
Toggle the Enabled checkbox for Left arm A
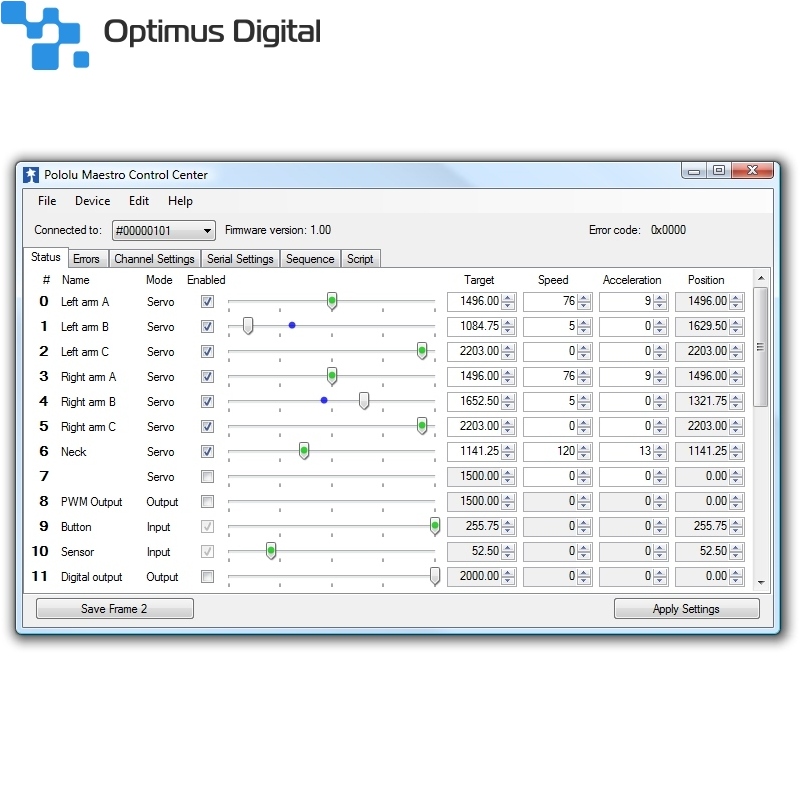(207, 302)
